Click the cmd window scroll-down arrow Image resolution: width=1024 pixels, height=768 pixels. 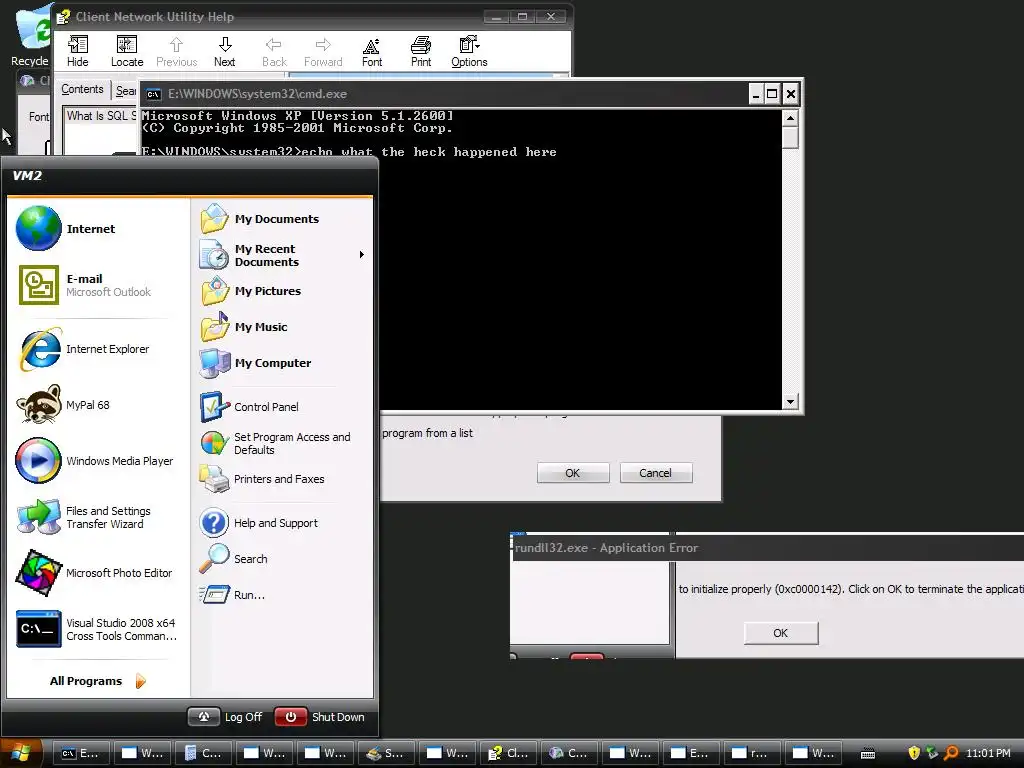[790, 402]
